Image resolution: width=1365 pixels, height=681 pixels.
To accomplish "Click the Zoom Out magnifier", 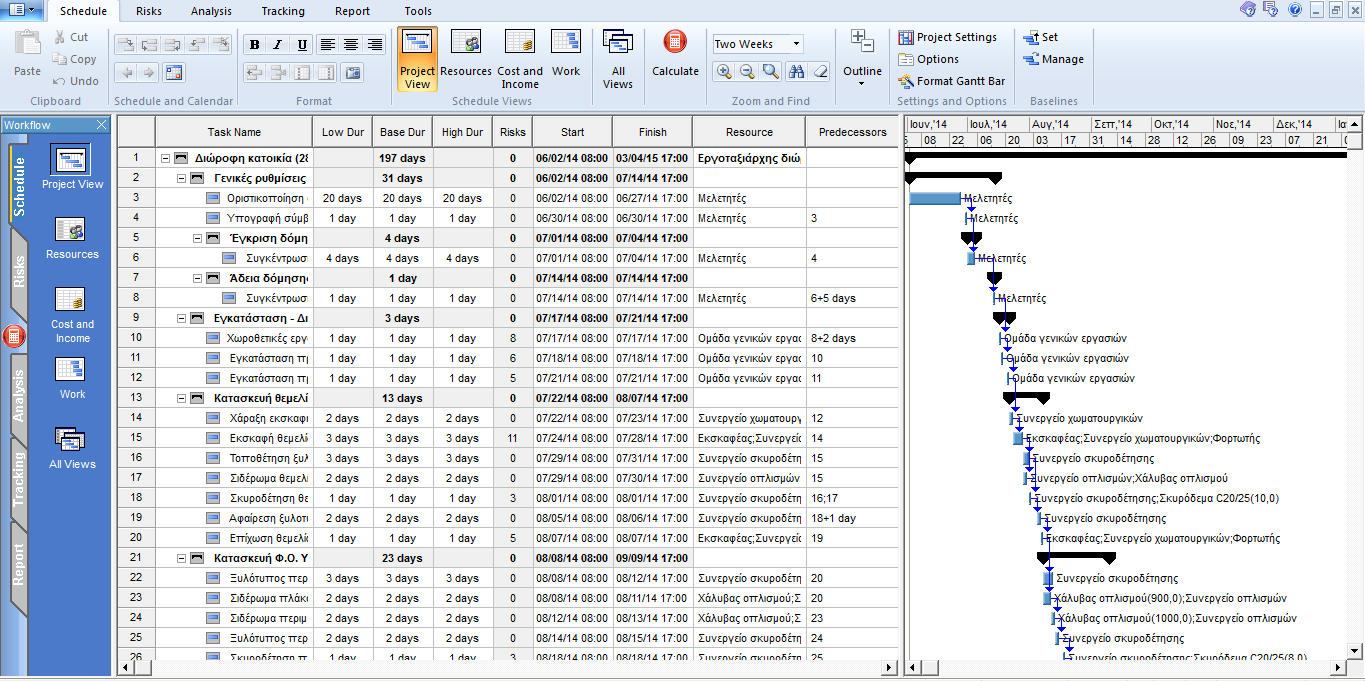I will click(747, 72).
